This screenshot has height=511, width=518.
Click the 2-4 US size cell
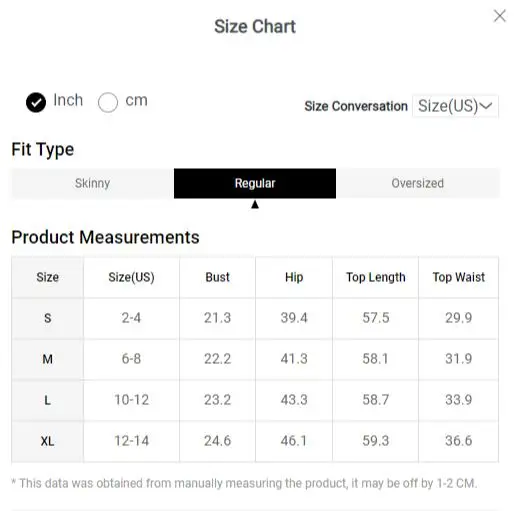[x=131, y=318]
